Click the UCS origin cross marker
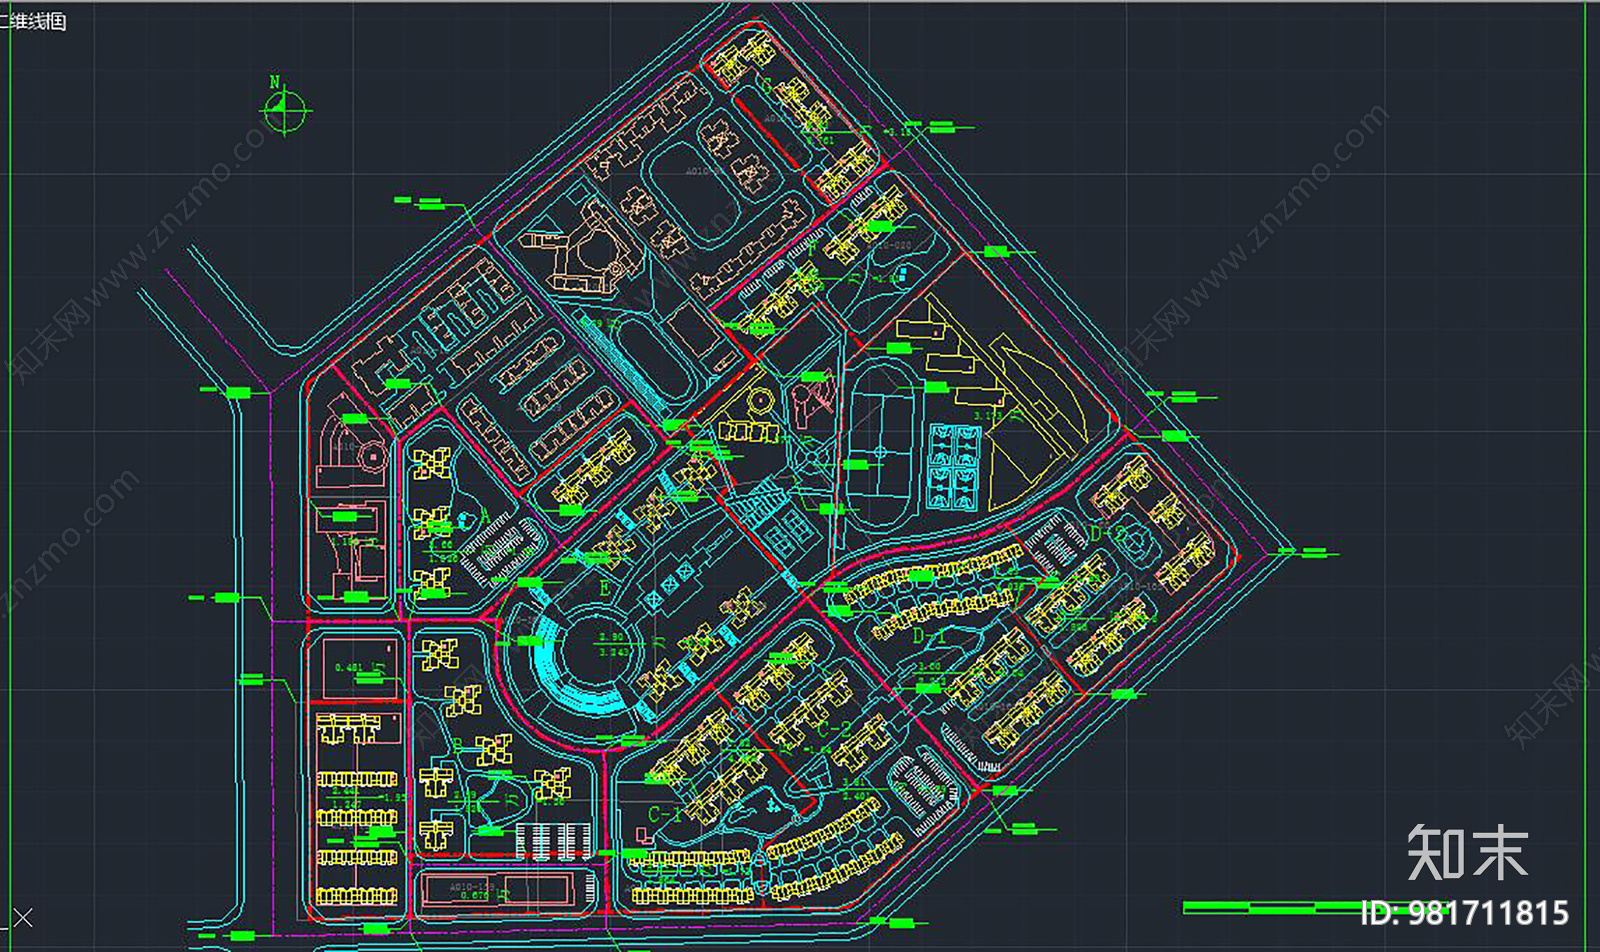 coord(22,917)
